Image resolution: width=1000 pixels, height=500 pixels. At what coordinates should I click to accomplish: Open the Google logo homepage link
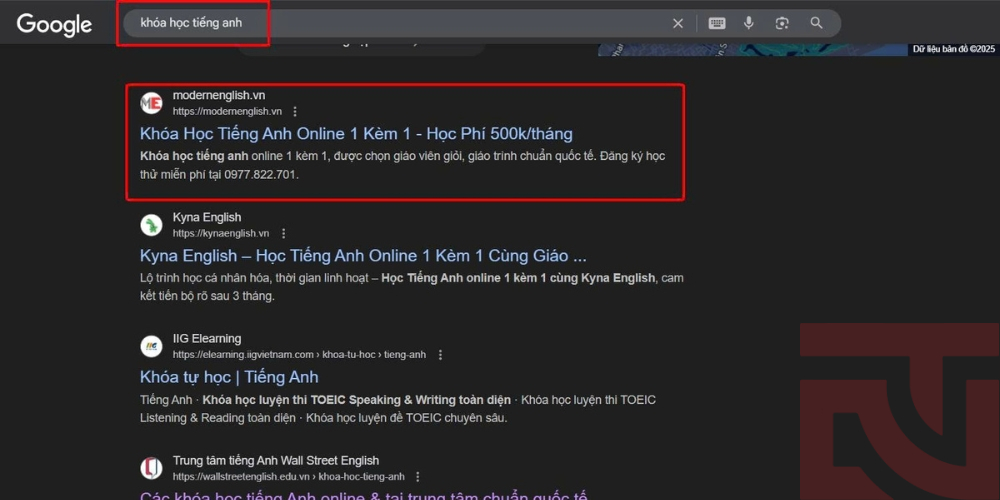pyautogui.click(x=54, y=24)
